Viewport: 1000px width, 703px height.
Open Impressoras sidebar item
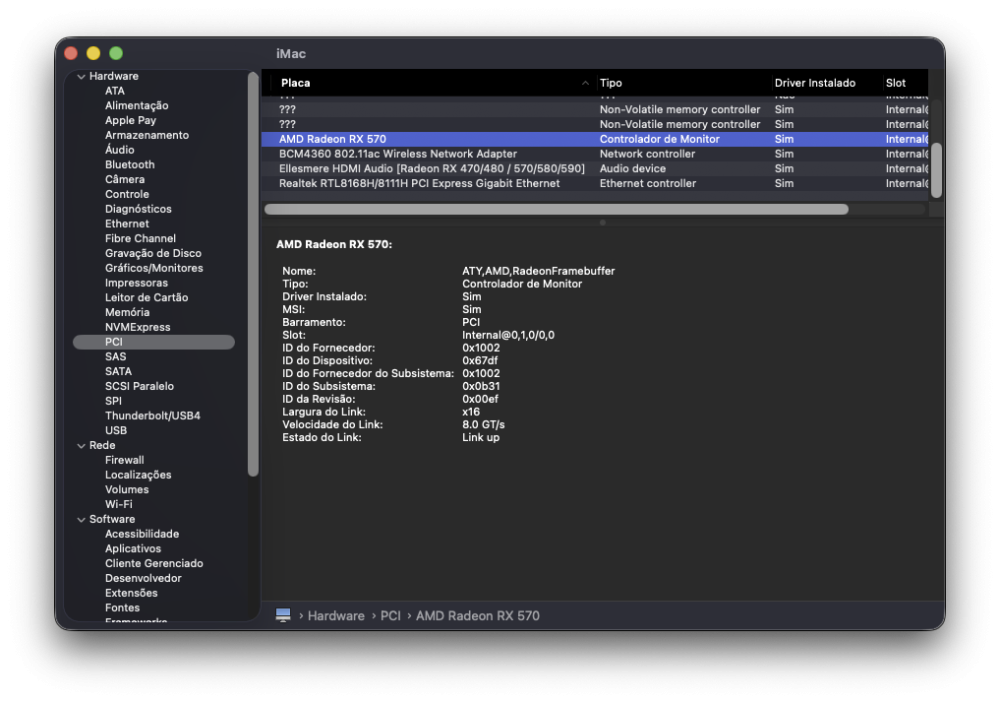tap(136, 283)
